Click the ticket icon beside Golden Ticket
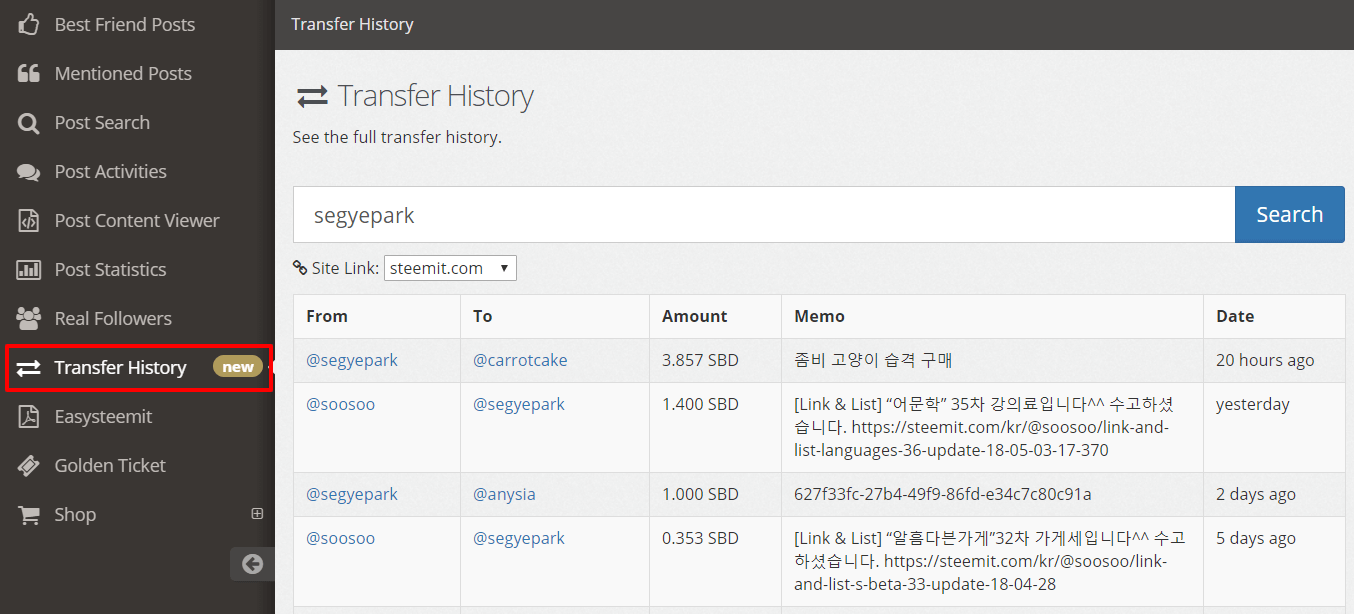This screenshot has height=614, width=1354. coord(29,466)
